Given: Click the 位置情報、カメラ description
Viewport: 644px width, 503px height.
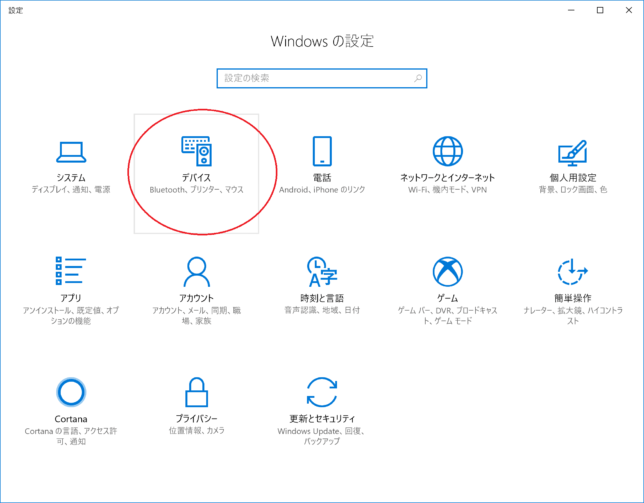Looking at the screenshot, I should 197,430.
